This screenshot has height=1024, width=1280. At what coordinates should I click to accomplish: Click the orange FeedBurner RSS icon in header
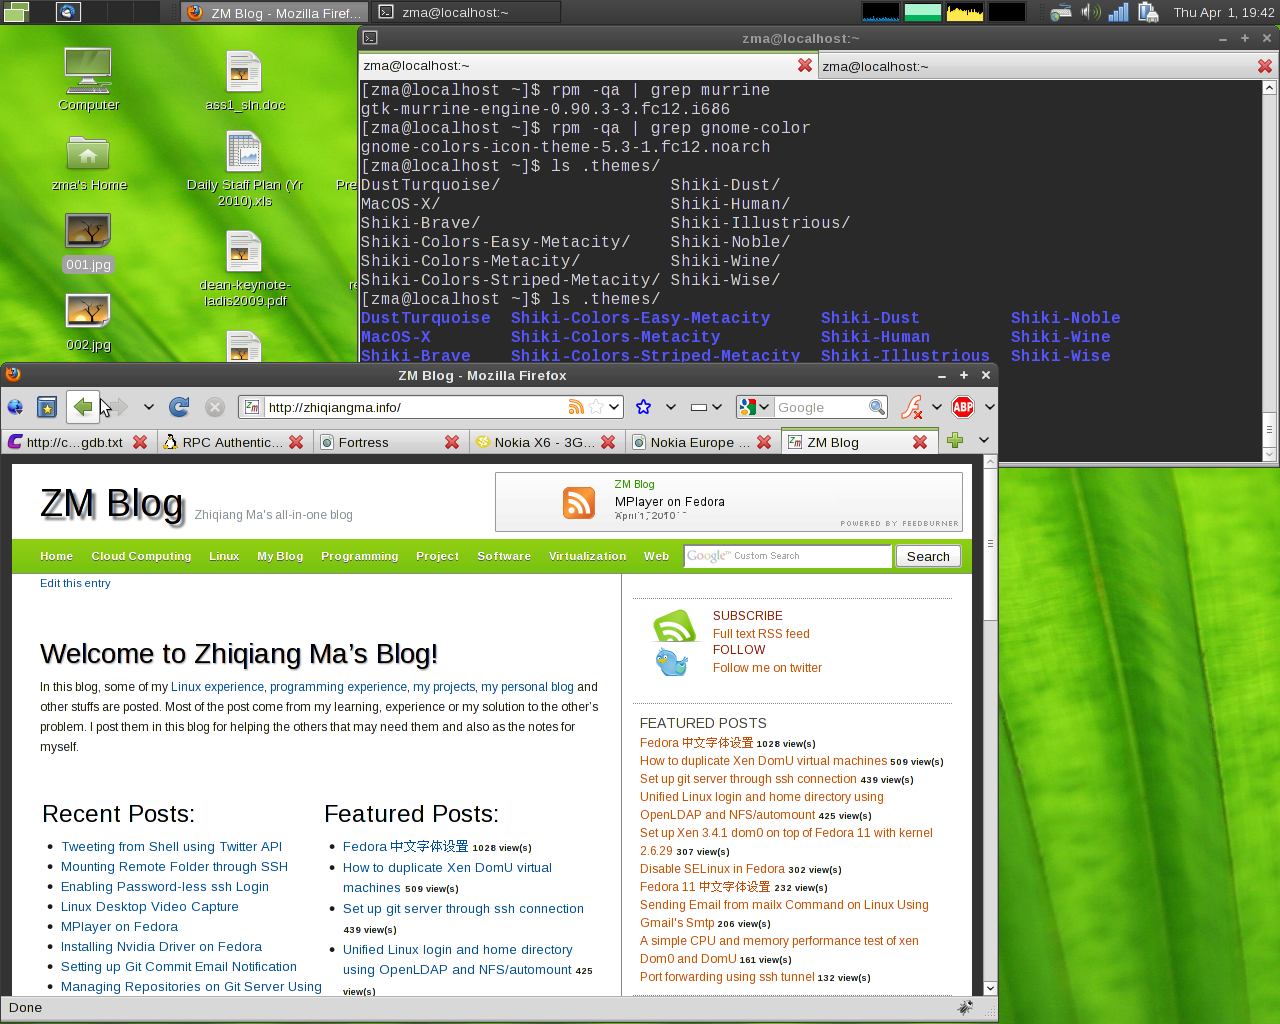pyautogui.click(x=579, y=503)
